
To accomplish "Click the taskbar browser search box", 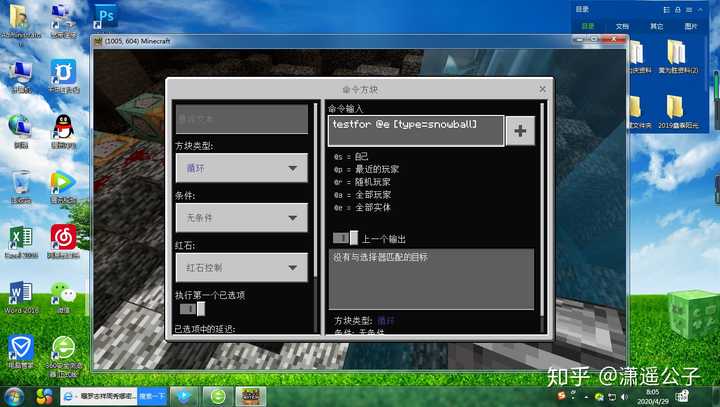I will pos(99,396).
